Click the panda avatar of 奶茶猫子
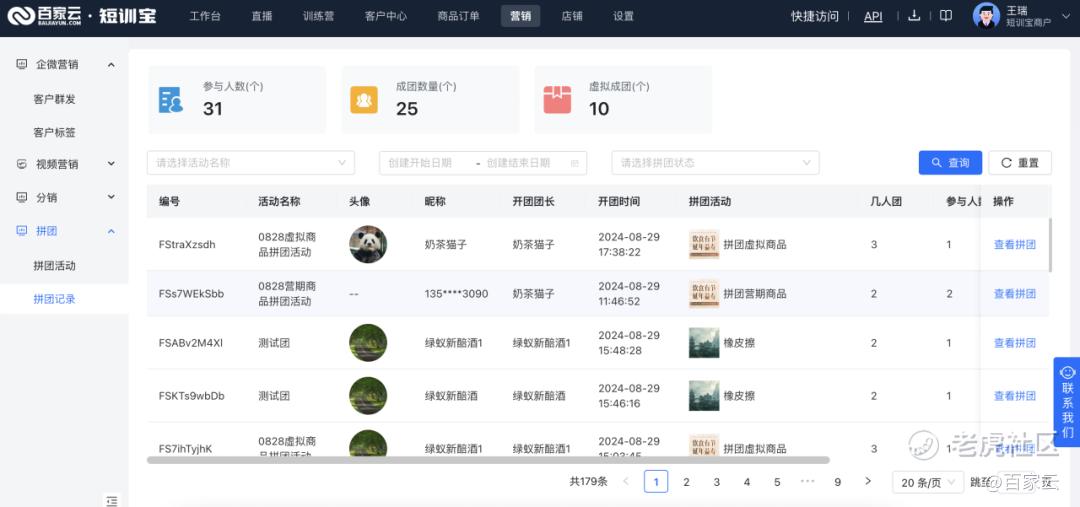This screenshot has height=507, width=1080. click(368, 244)
